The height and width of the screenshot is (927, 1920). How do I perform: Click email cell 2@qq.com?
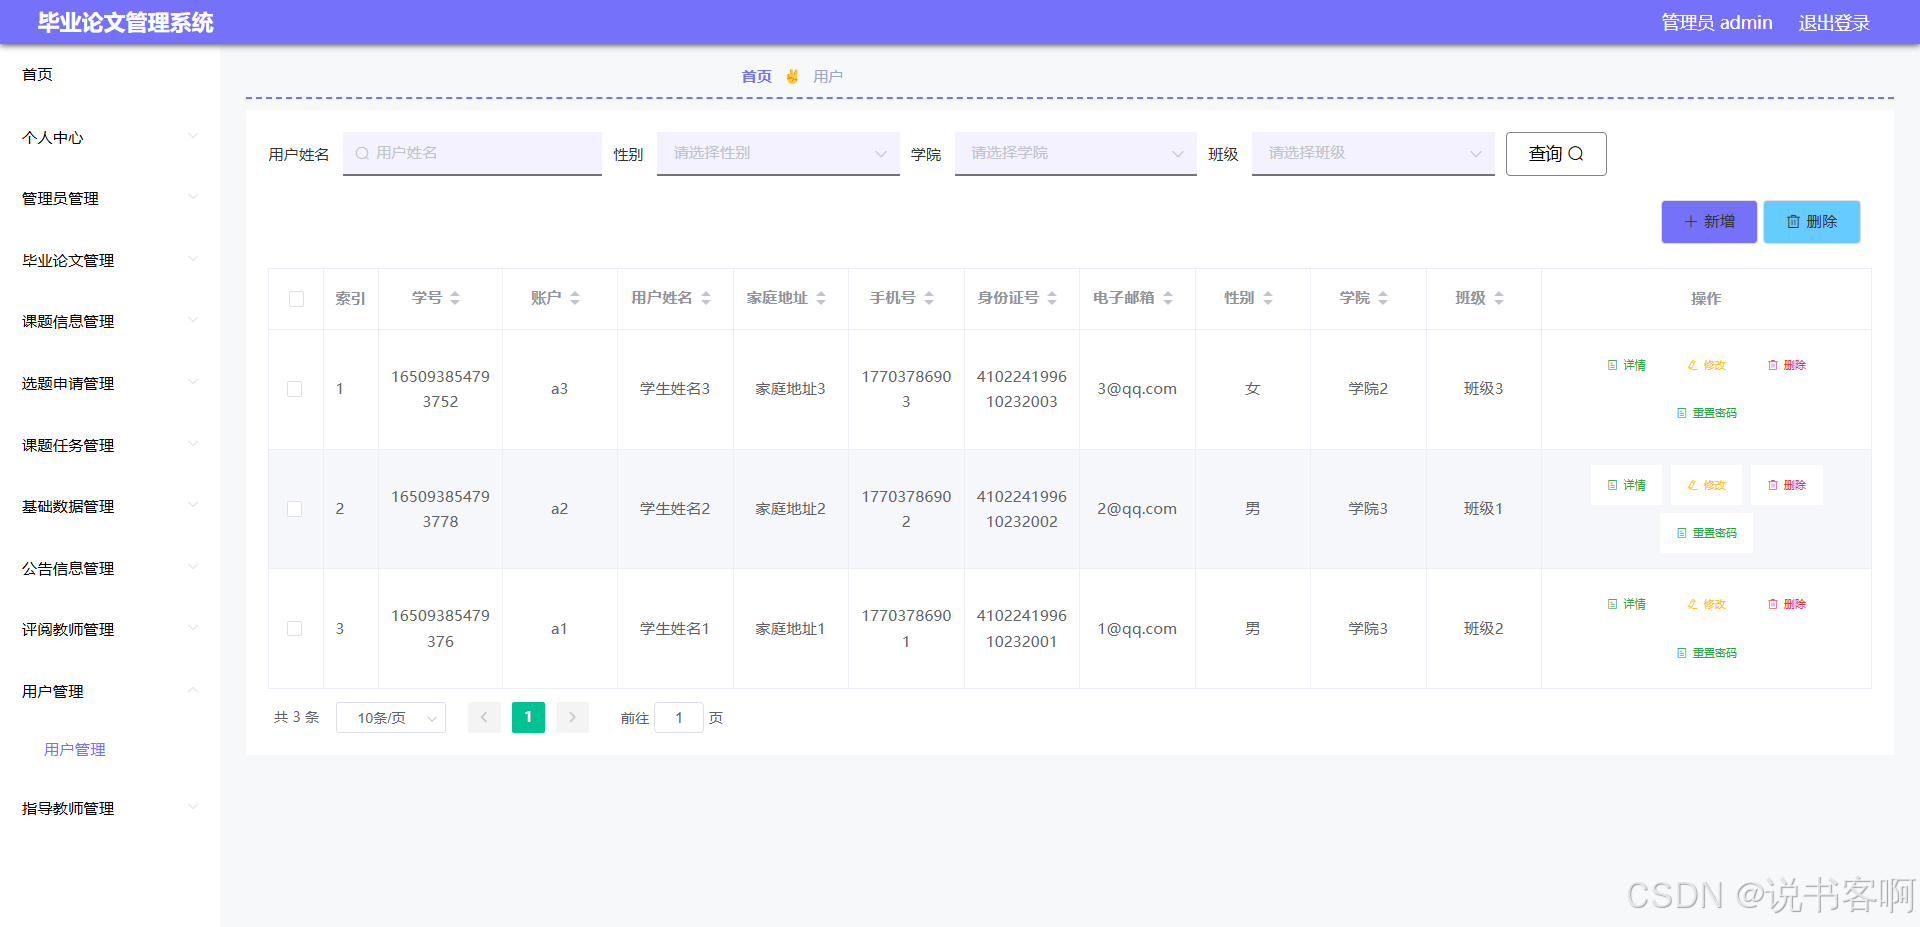(1137, 509)
